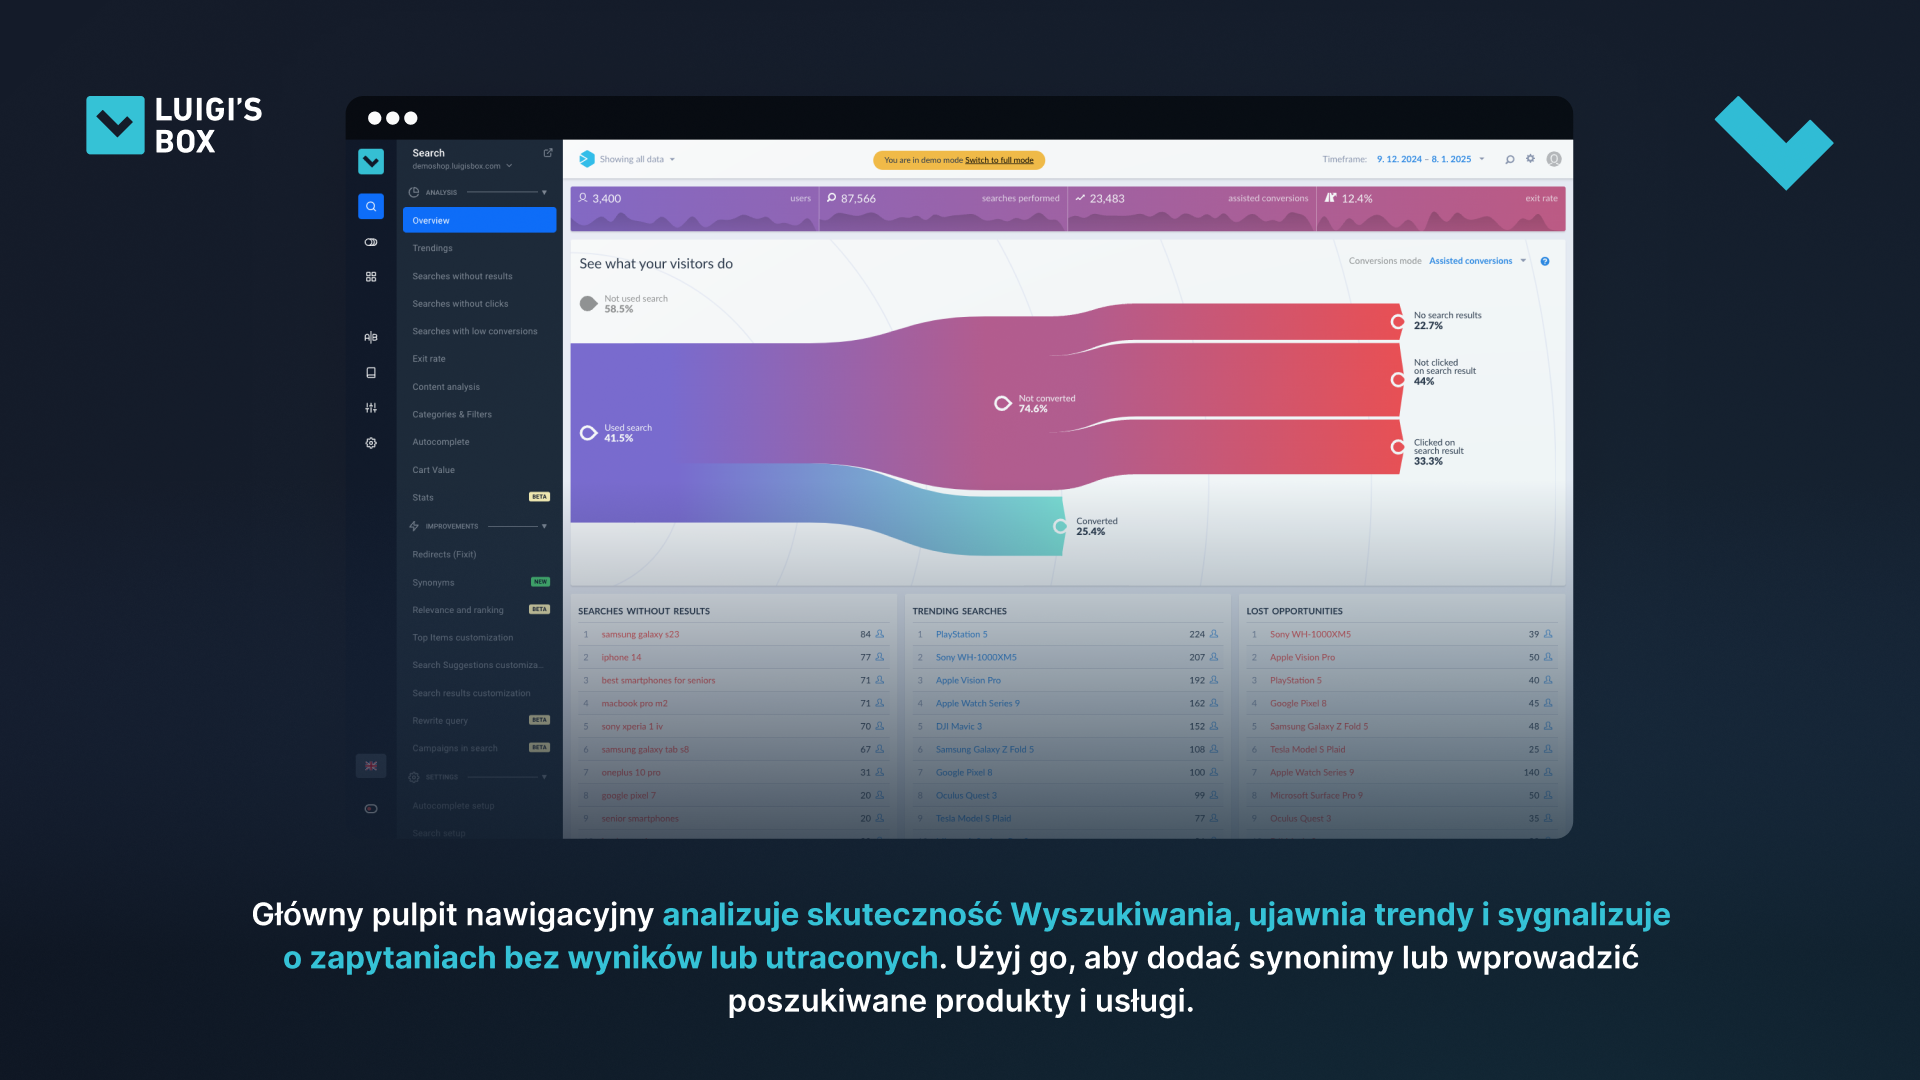Screen dimensions: 1920x1080
Task: Click Tesla Model S Plaid lost opportunity link
Action: tap(1307, 749)
